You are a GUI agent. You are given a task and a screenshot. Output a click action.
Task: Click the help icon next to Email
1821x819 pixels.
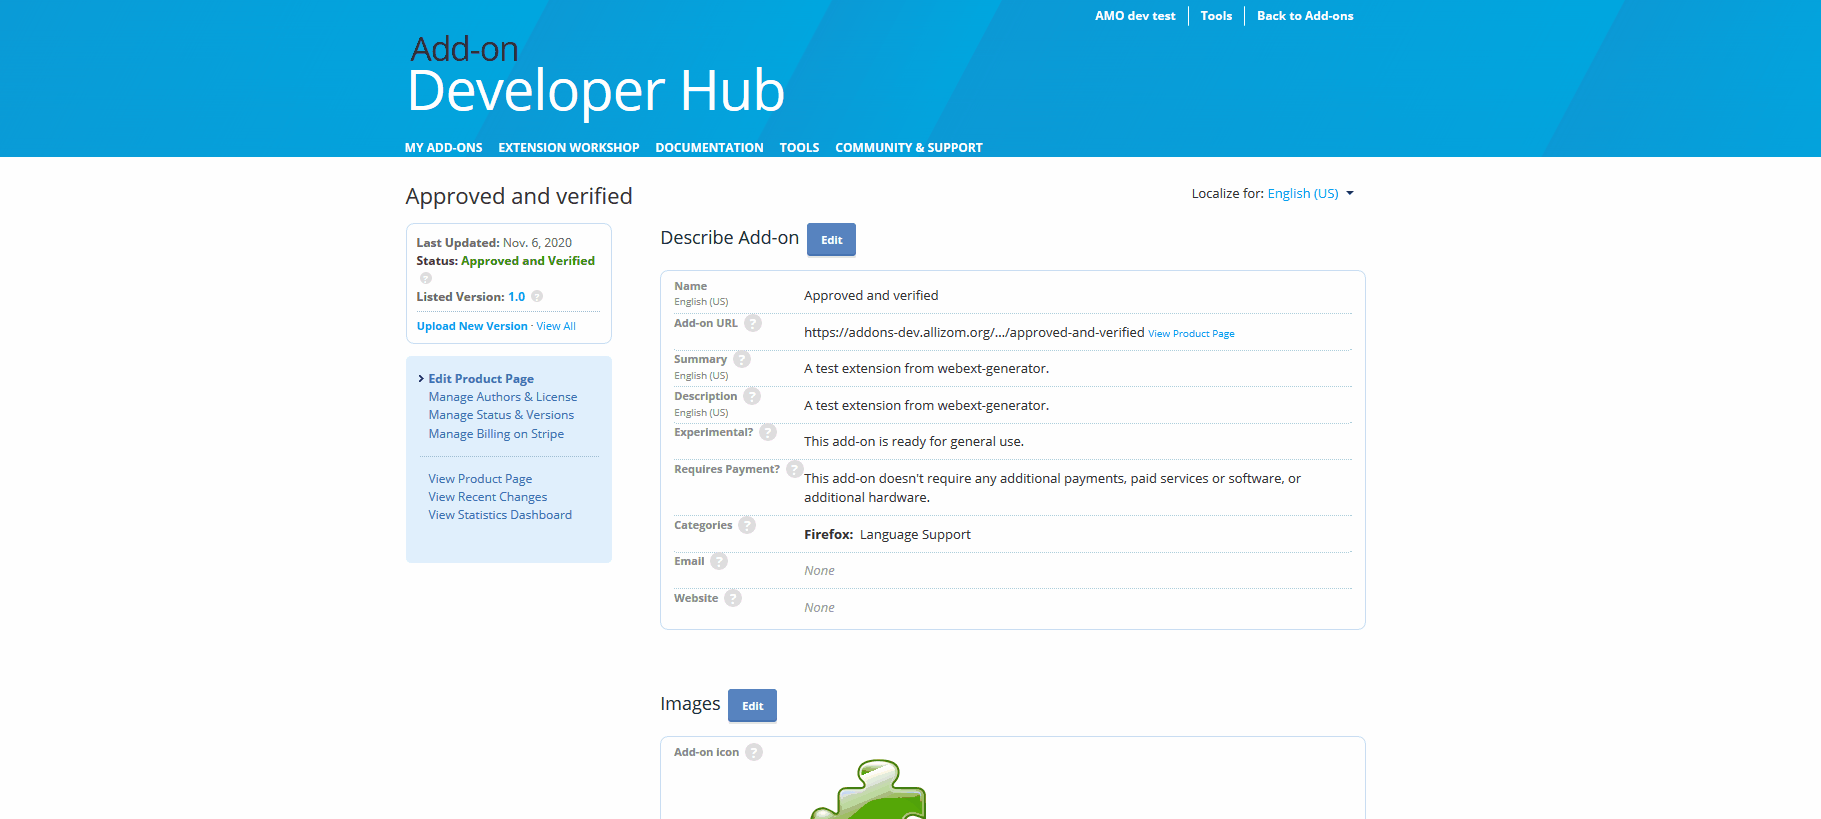click(x=719, y=561)
